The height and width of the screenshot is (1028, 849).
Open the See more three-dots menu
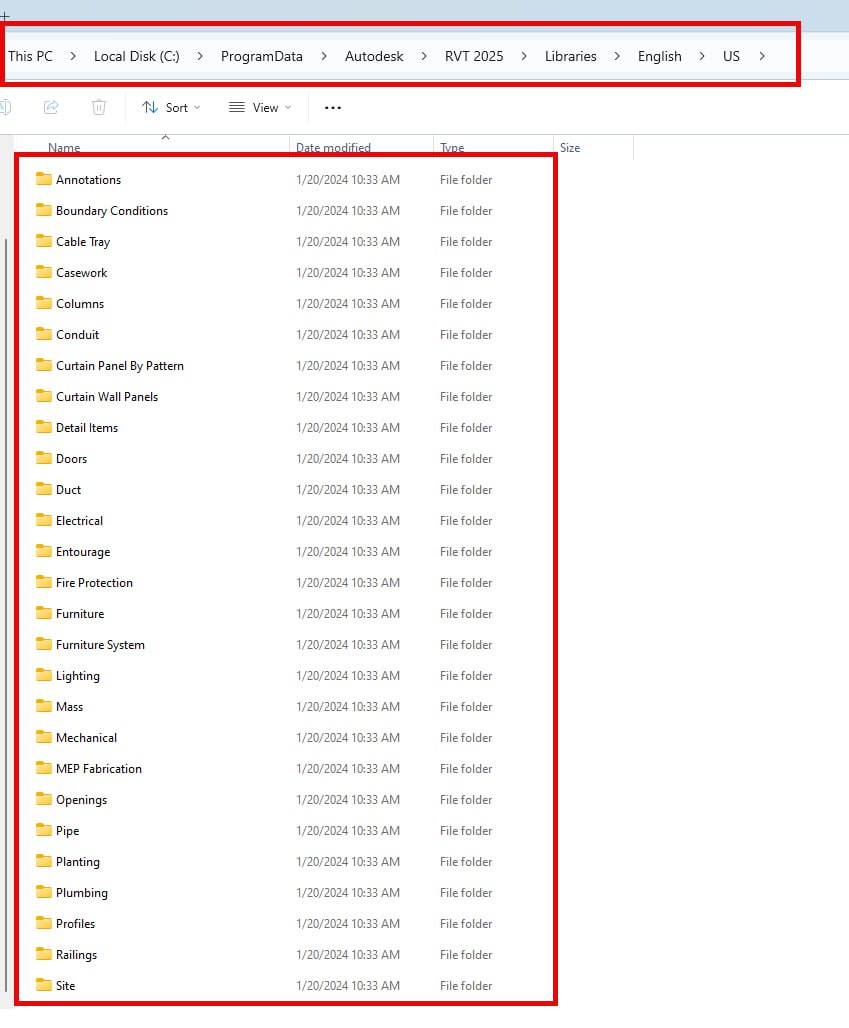[x=333, y=108]
